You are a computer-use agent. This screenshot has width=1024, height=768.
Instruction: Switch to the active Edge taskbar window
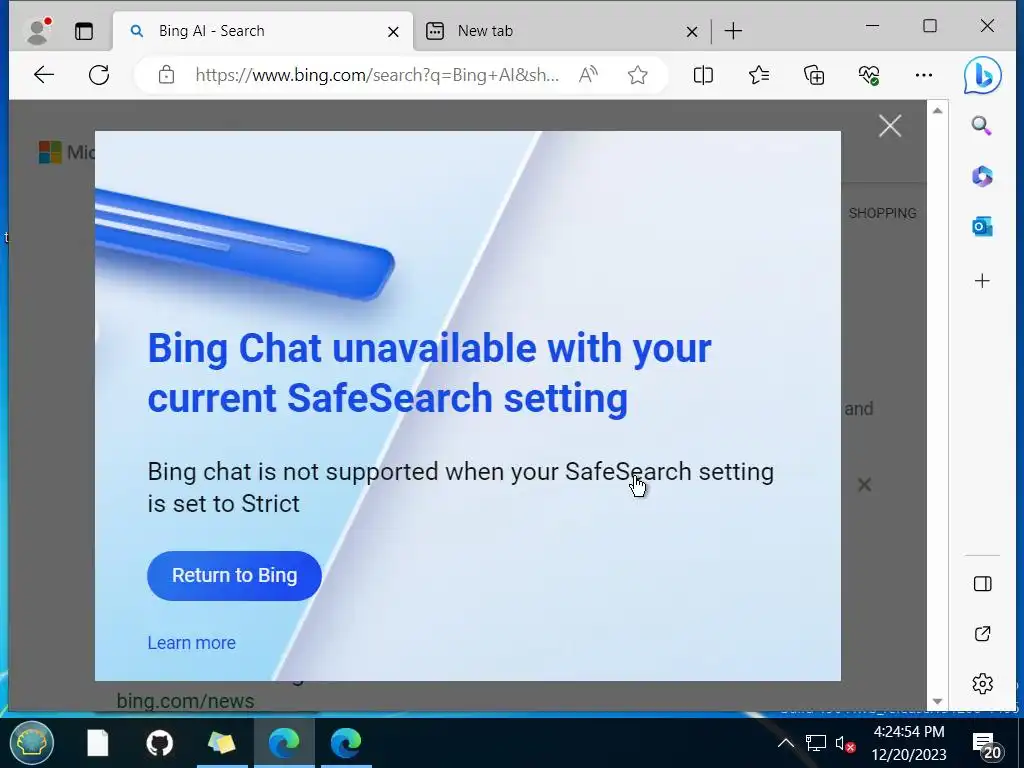(x=284, y=743)
